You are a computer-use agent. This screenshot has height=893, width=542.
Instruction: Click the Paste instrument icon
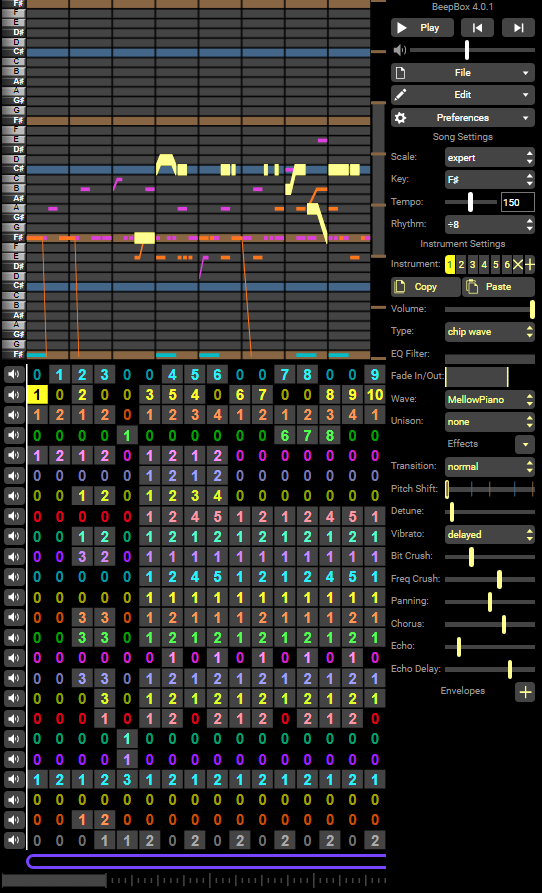tap(471, 286)
